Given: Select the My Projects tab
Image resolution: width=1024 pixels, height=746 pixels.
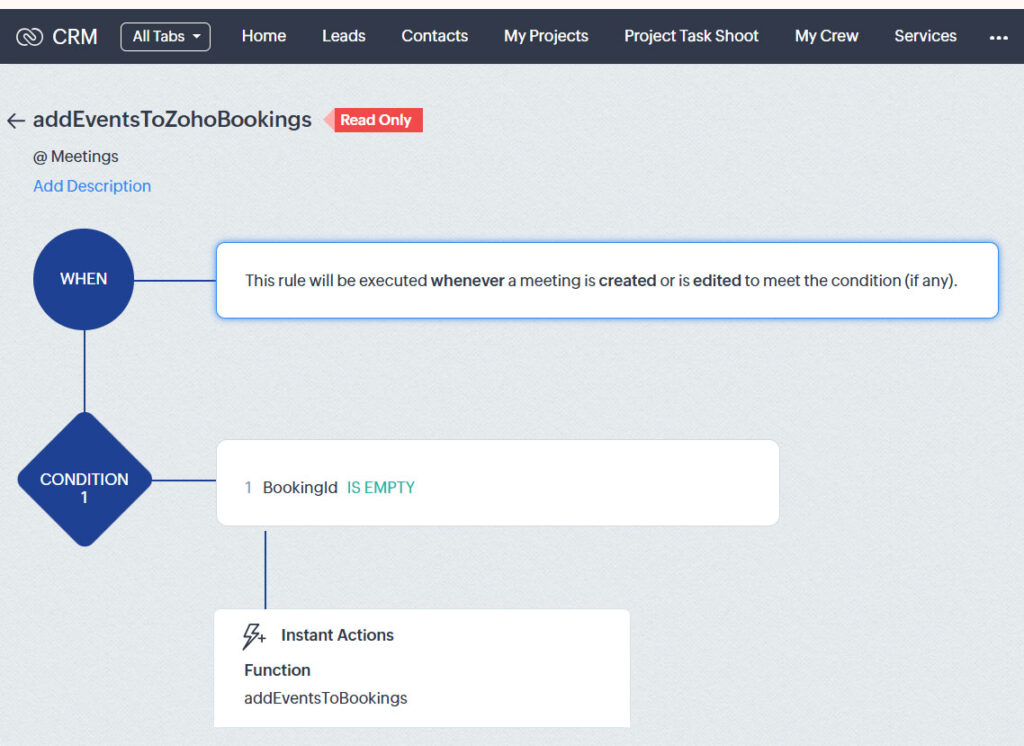Looking at the screenshot, I should click(546, 36).
